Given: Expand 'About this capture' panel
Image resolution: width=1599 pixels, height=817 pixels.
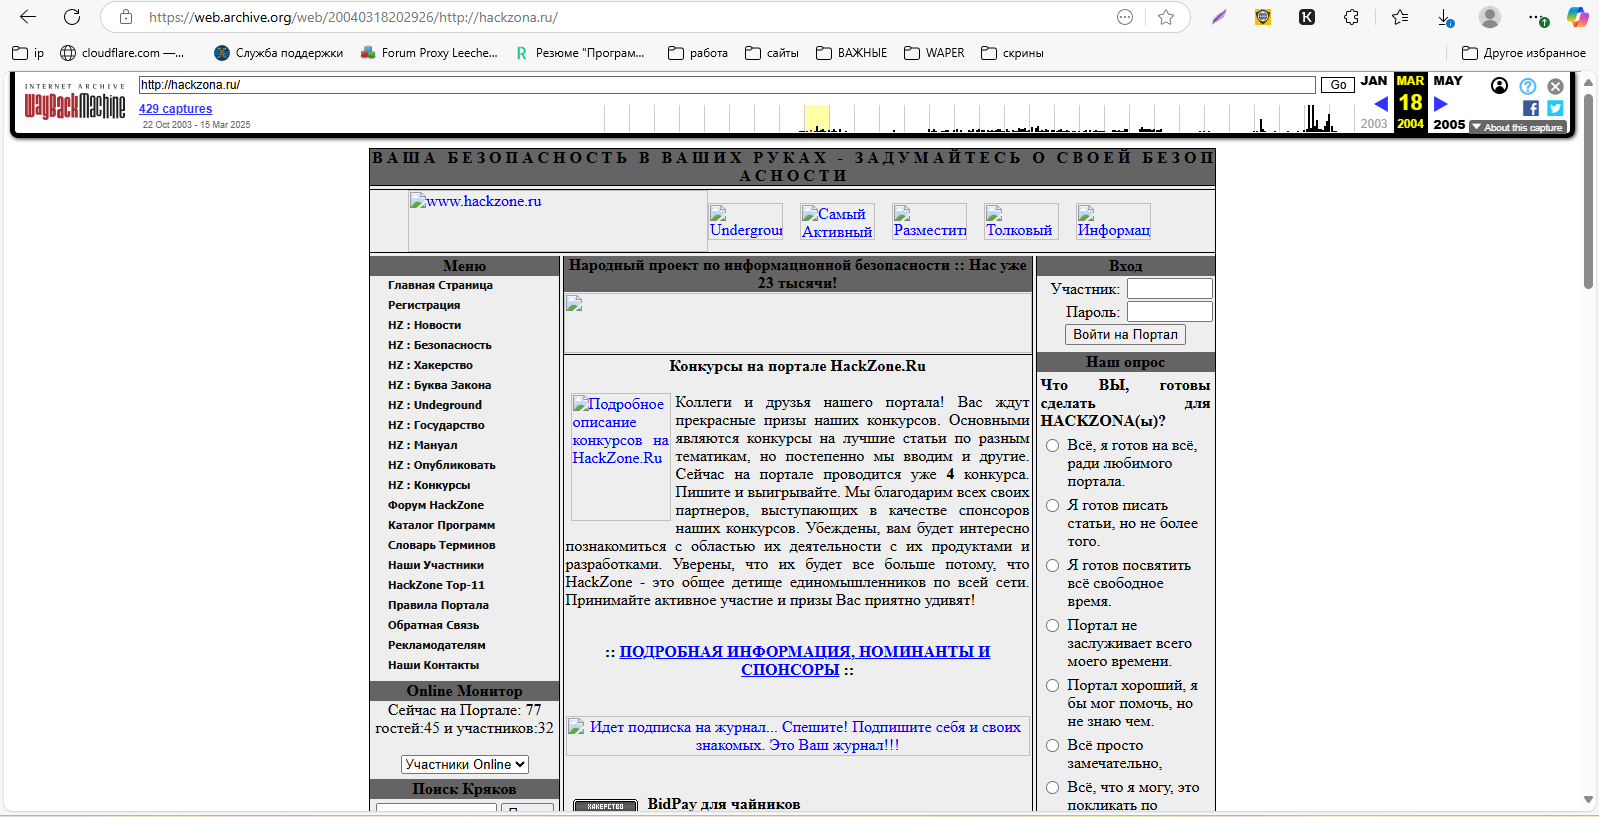Looking at the screenshot, I should click(1517, 127).
